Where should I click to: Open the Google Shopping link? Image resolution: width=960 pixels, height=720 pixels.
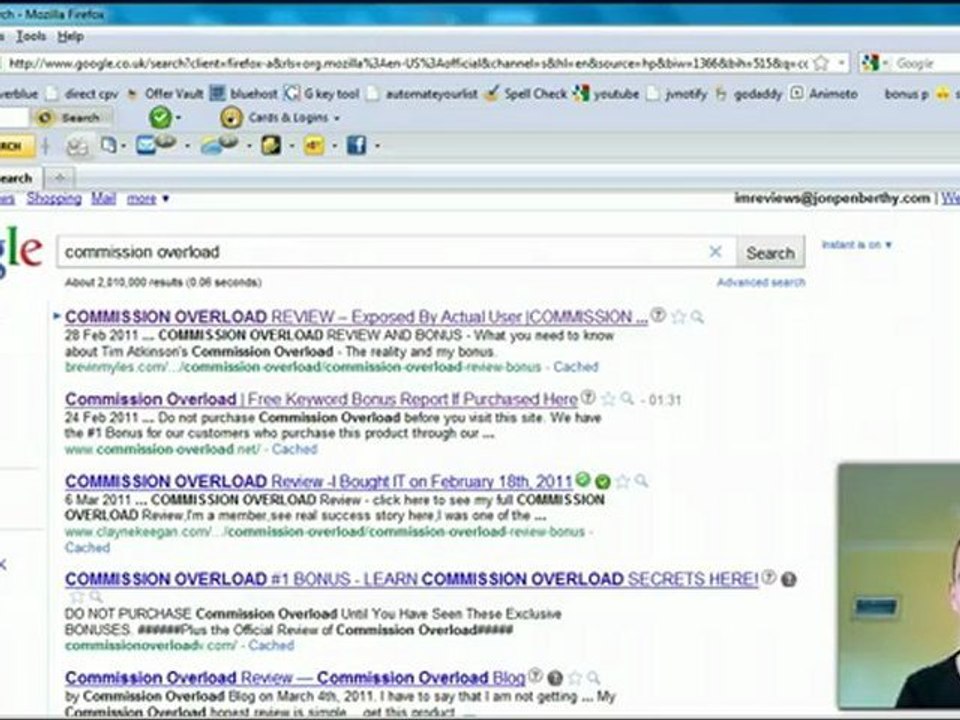click(54, 198)
